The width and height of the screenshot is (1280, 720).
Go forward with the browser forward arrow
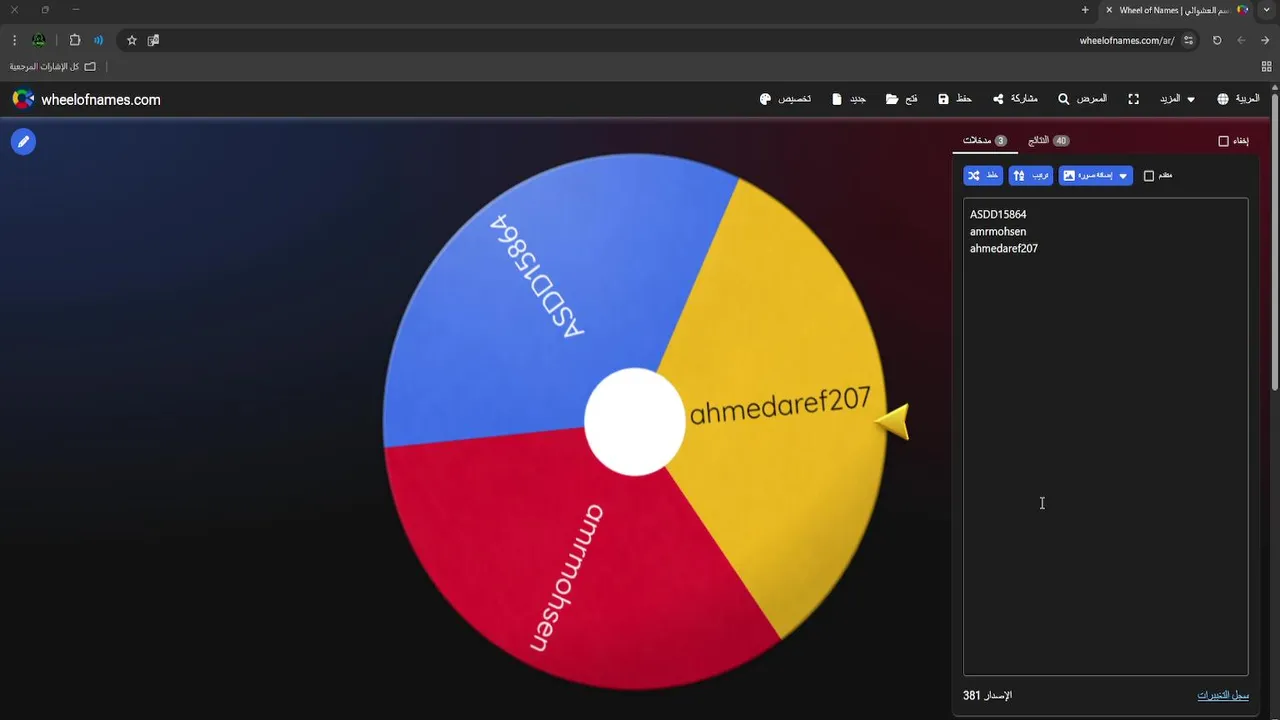[x=1265, y=40]
